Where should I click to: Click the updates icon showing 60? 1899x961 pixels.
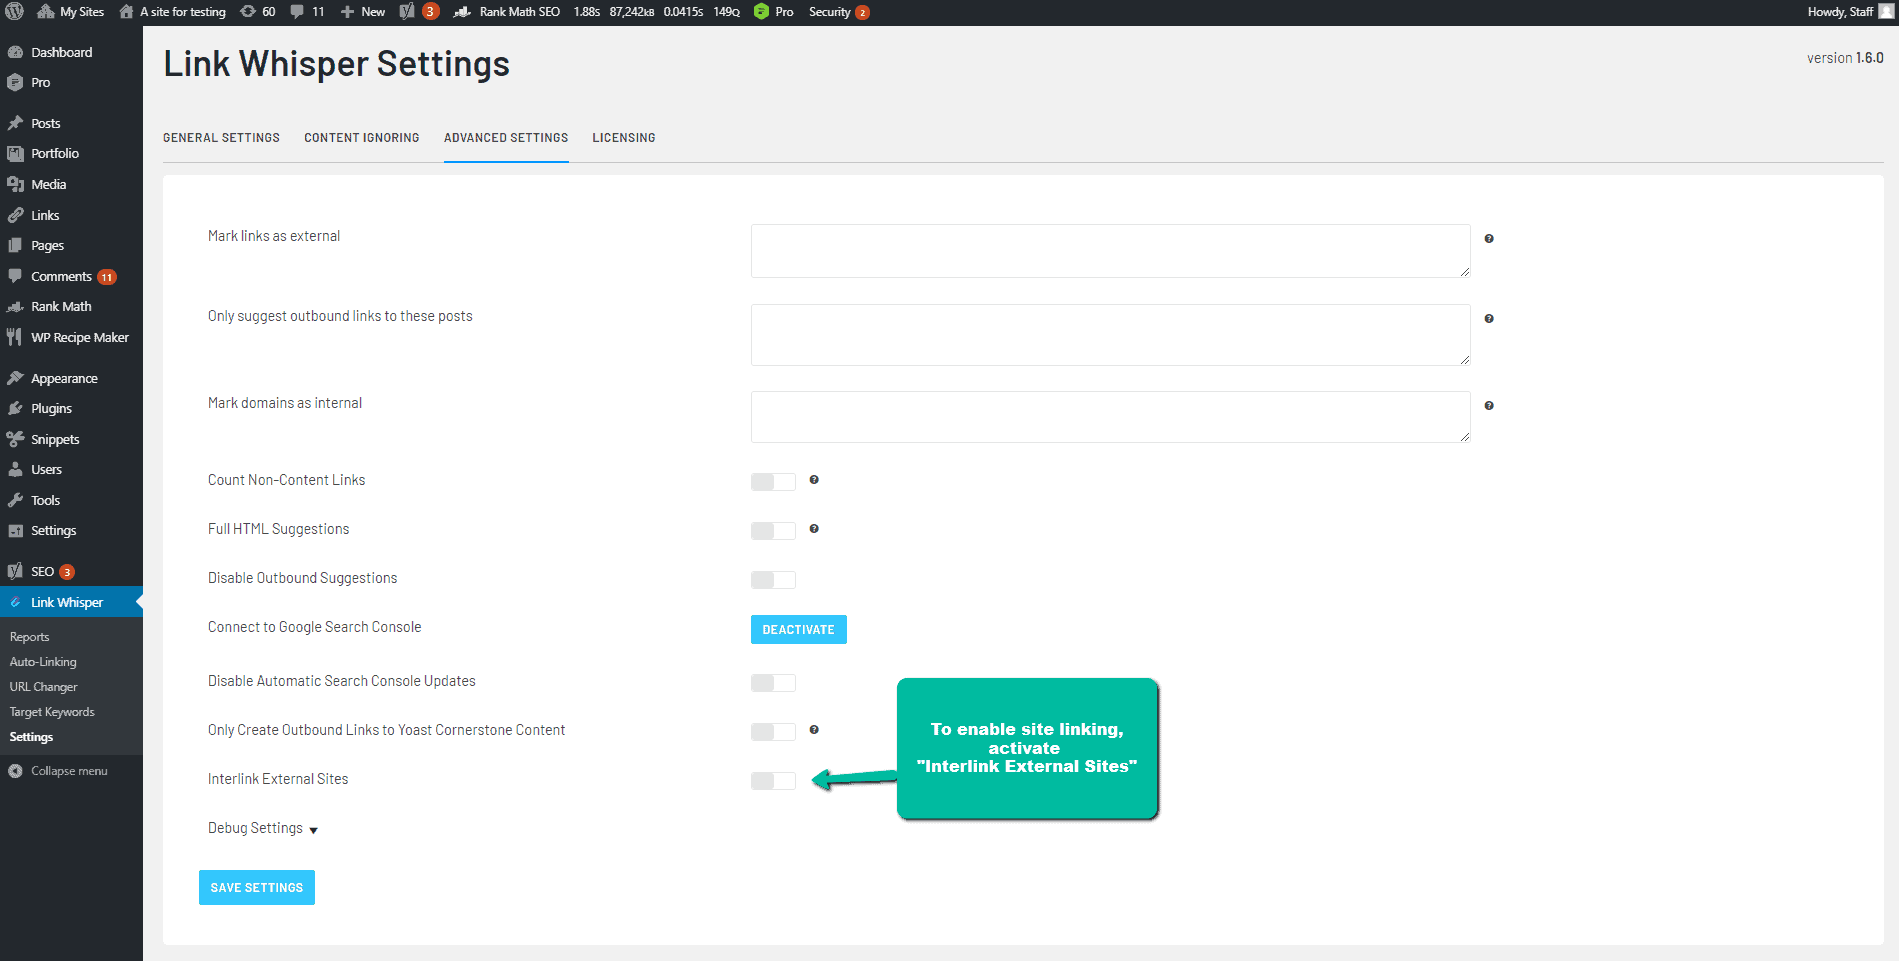pos(258,12)
